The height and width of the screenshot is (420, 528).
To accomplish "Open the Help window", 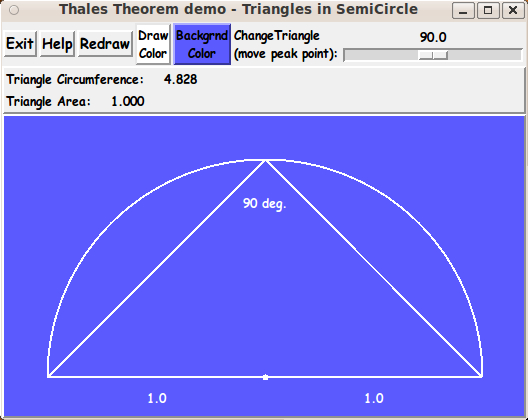I will [57, 44].
